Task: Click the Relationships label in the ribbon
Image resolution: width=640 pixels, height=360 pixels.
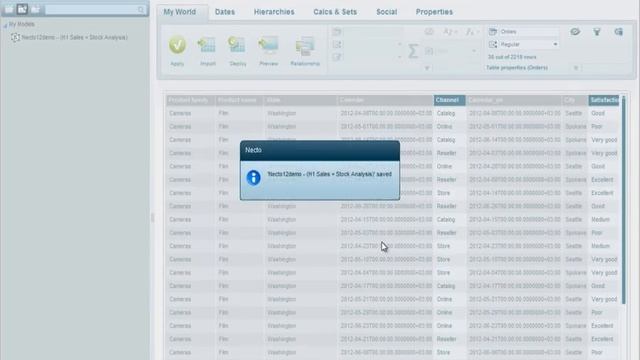Action: [305, 64]
